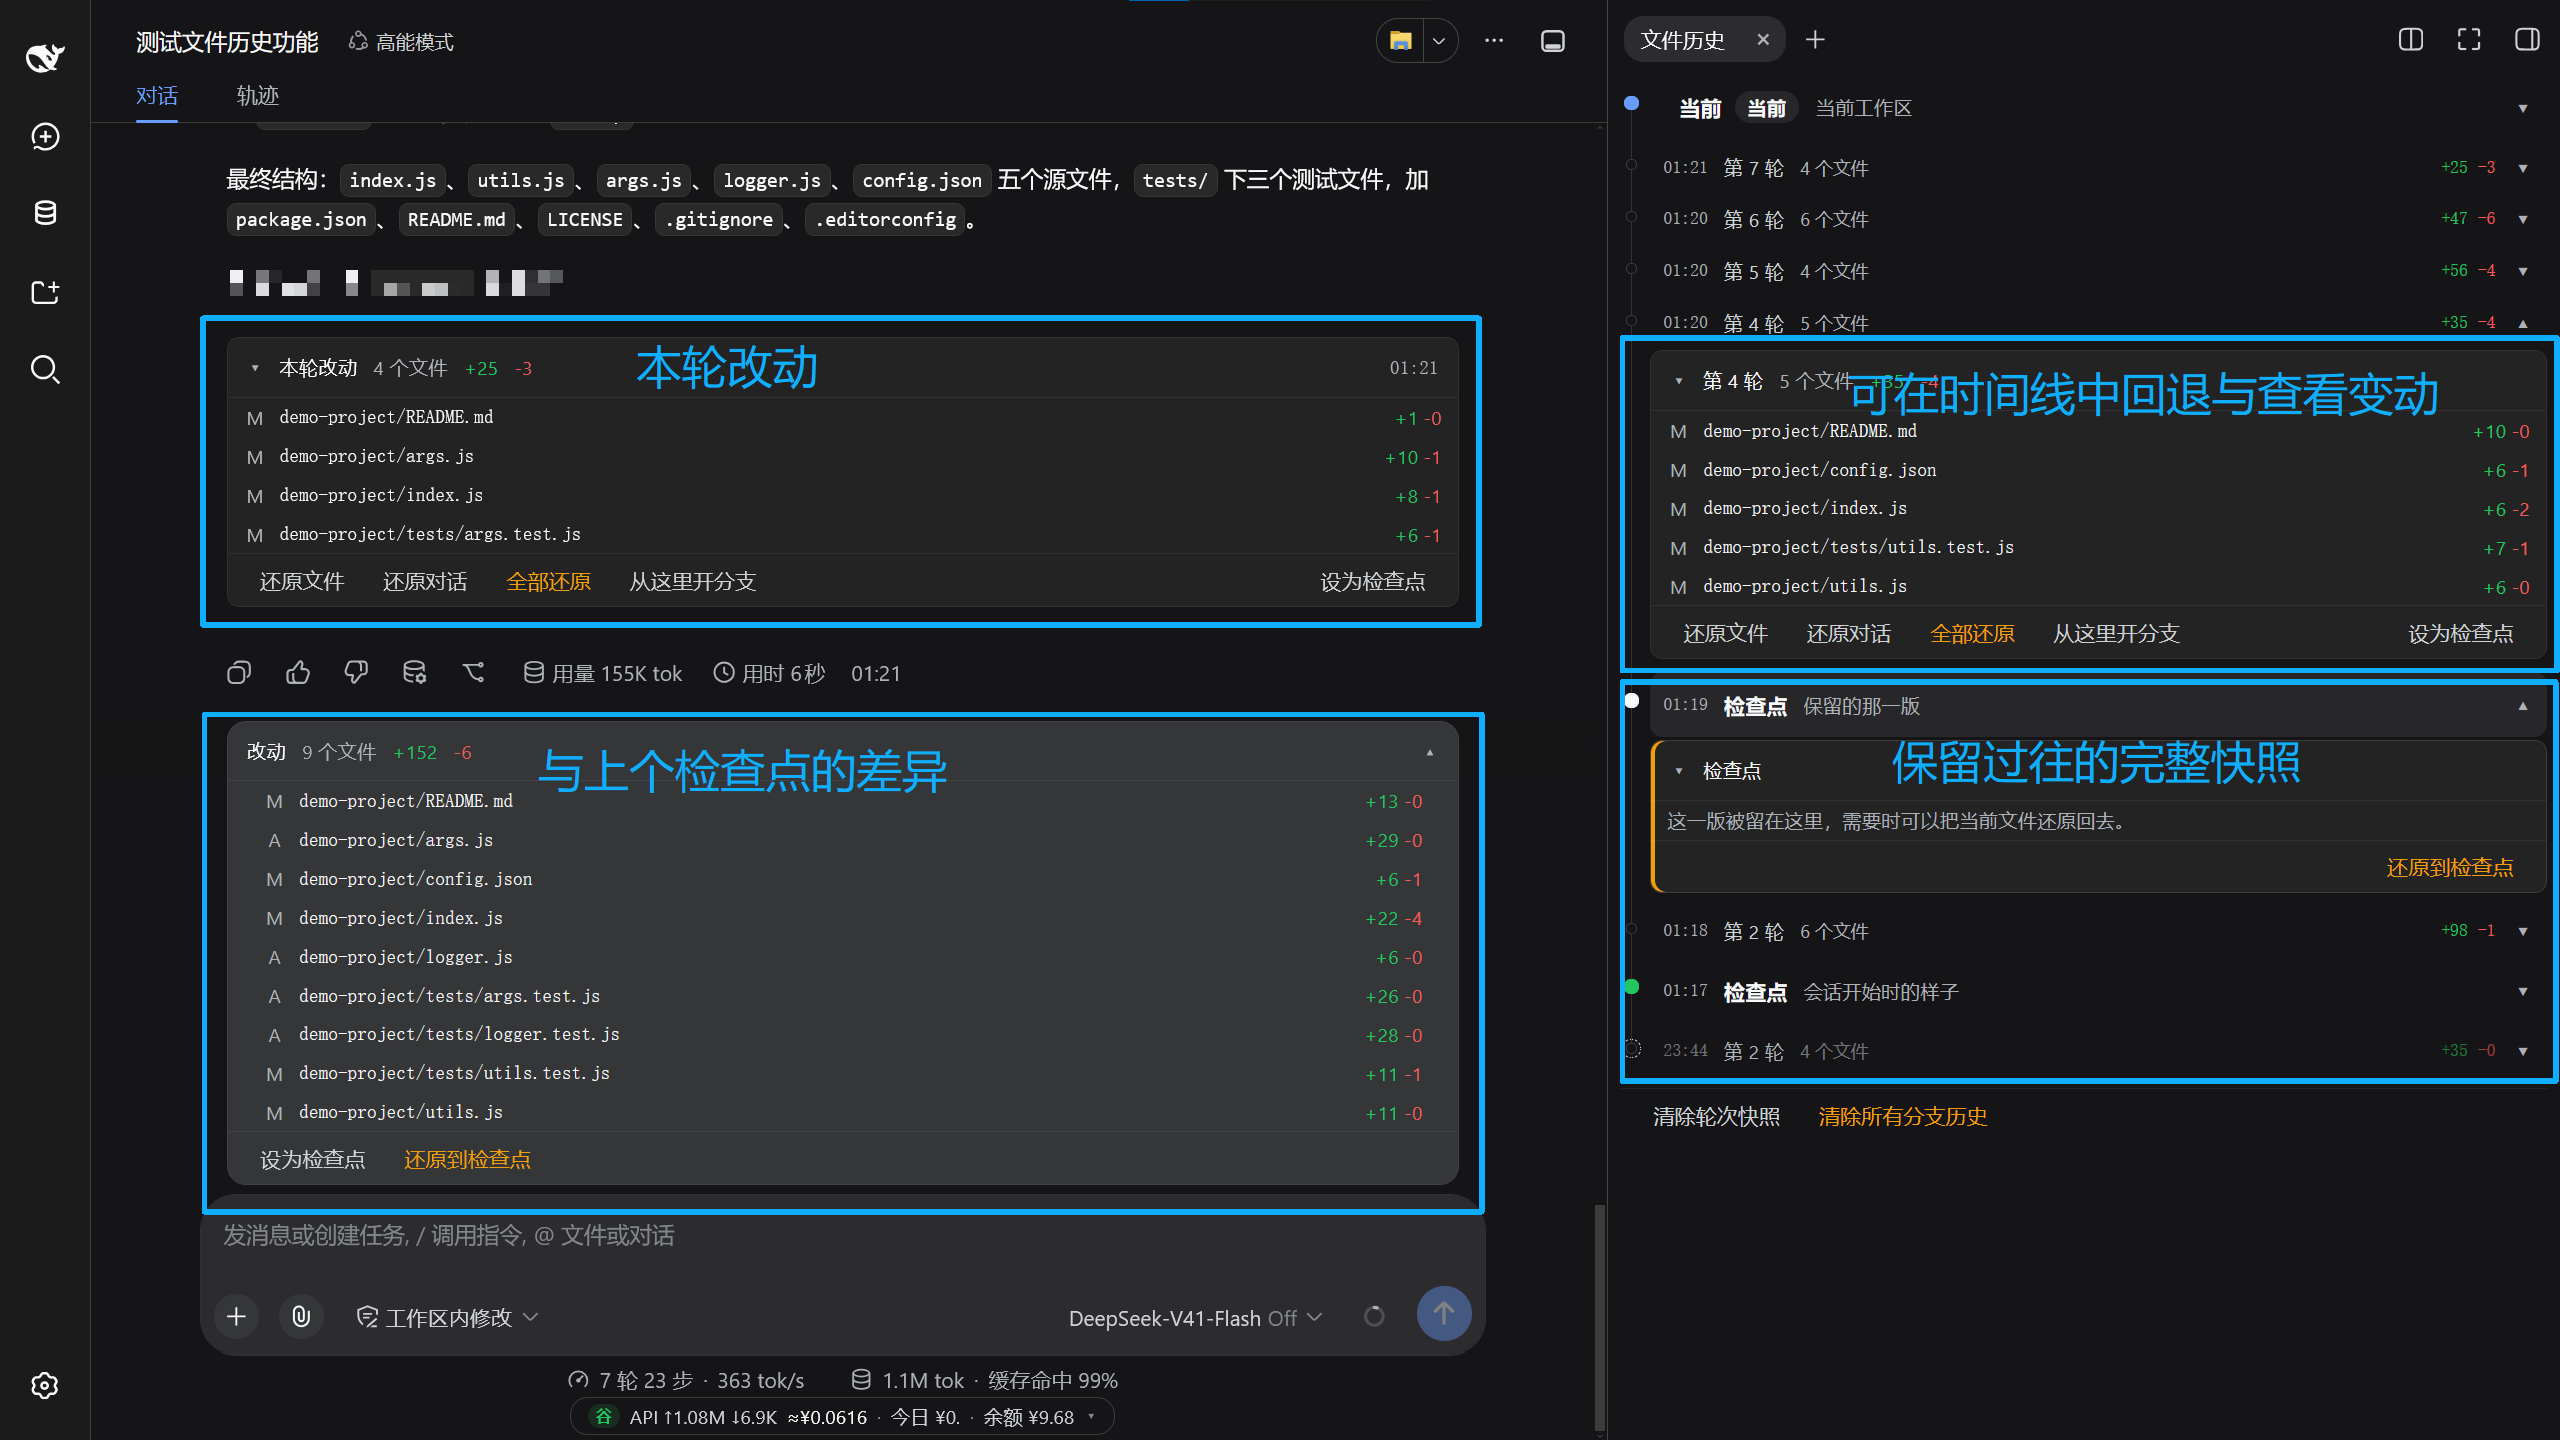Open dropdown arrow beside folder icon
Viewport: 2560px width, 1440px height.
(x=1439, y=41)
